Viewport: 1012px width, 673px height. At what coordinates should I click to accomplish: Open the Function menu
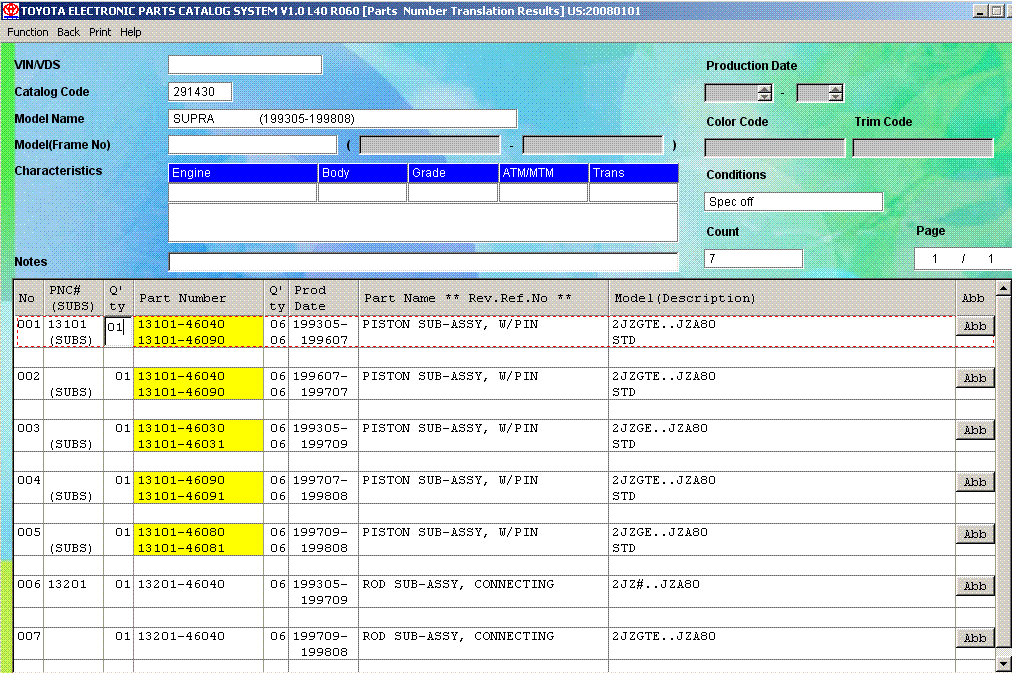[x=28, y=32]
